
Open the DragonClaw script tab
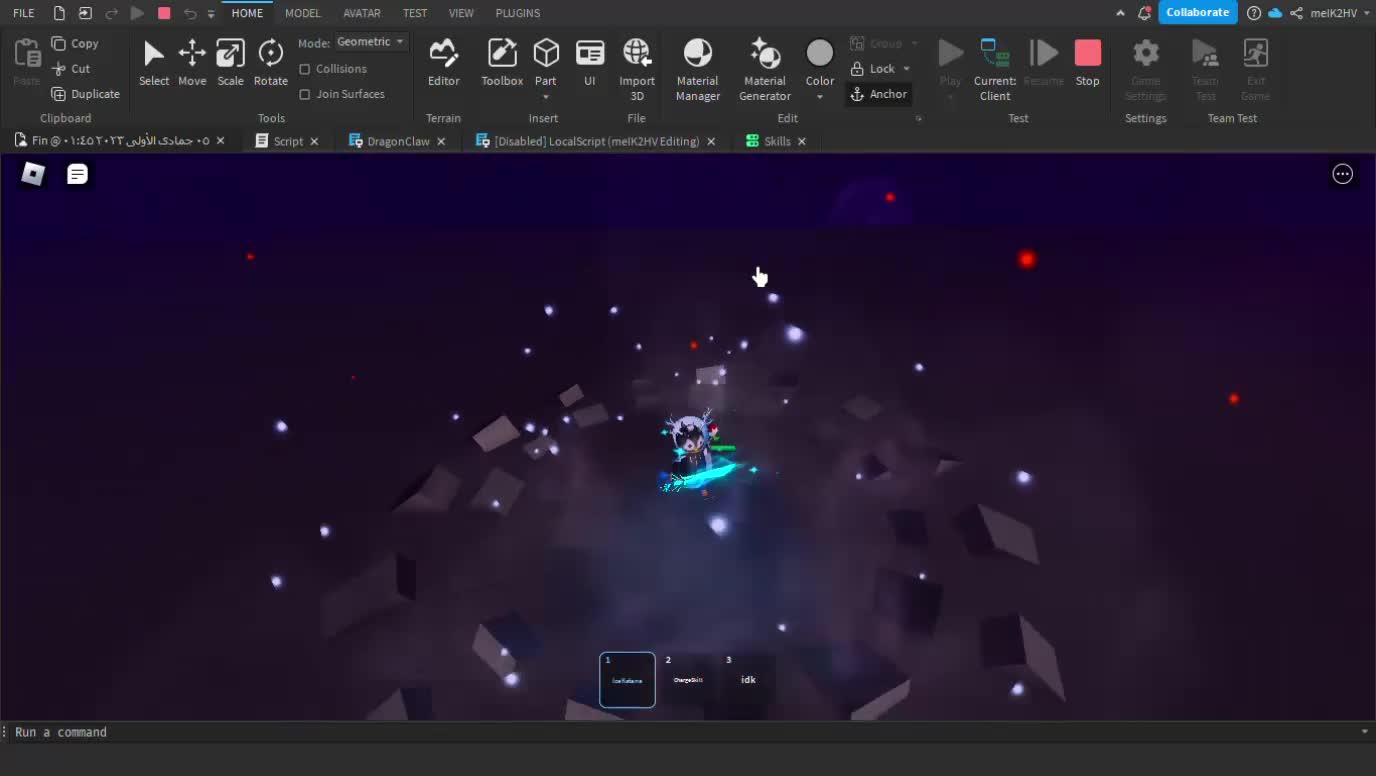(x=397, y=141)
